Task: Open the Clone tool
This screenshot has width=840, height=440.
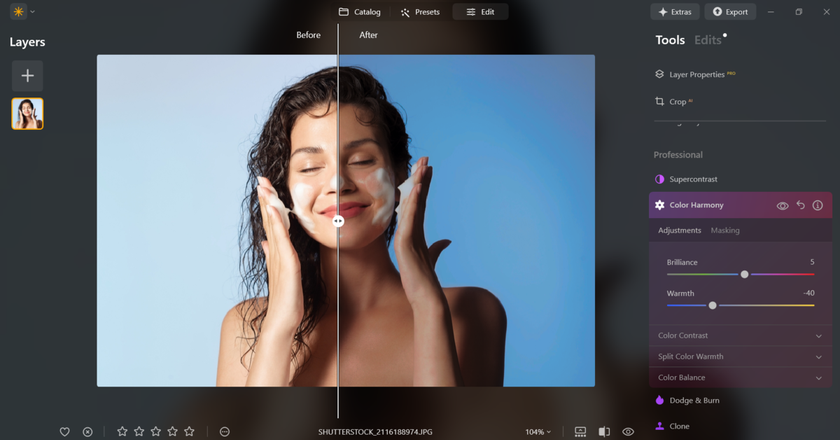Action: pyautogui.click(x=672, y=426)
